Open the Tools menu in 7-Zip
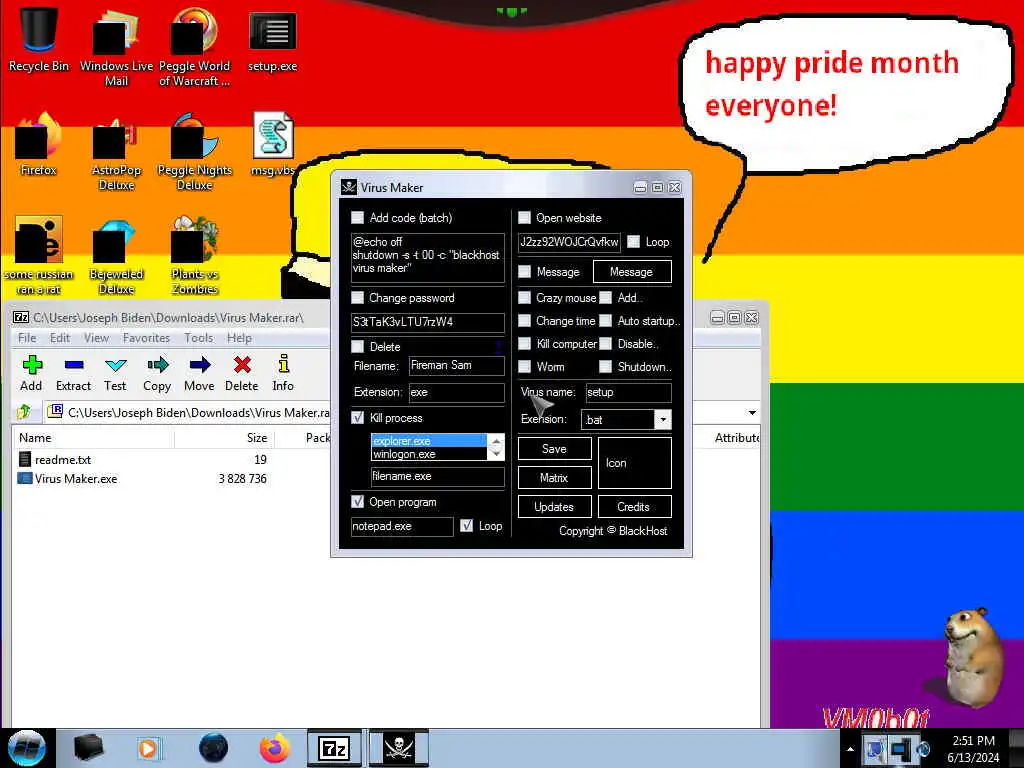1024x768 pixels. pos(199,338)
